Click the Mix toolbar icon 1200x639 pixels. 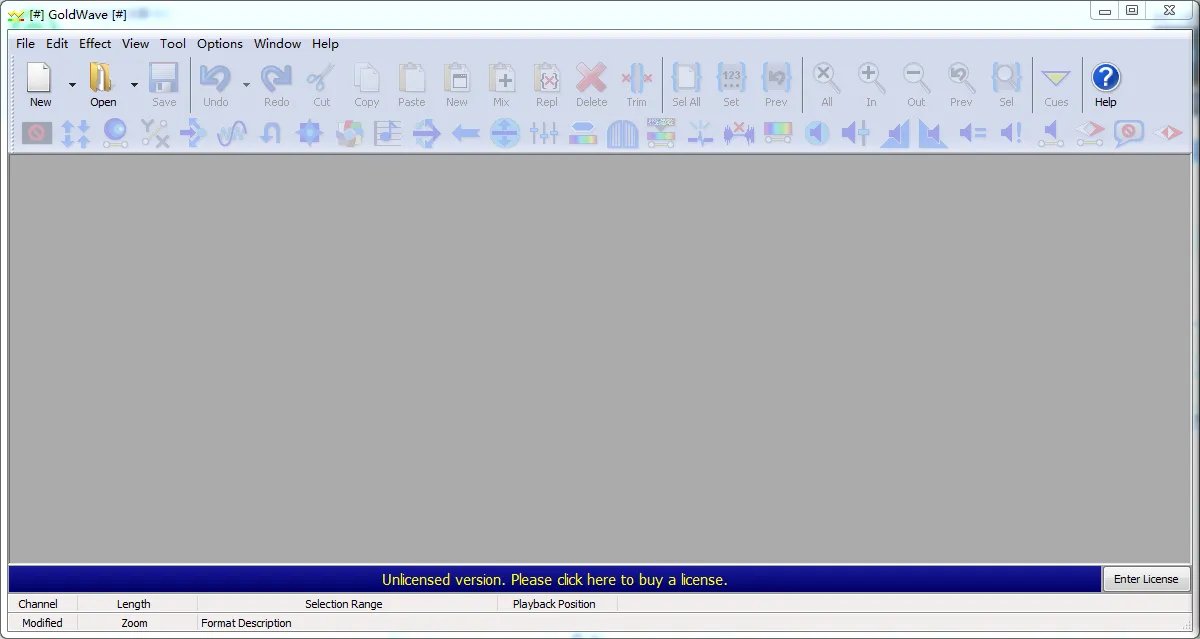501,79
